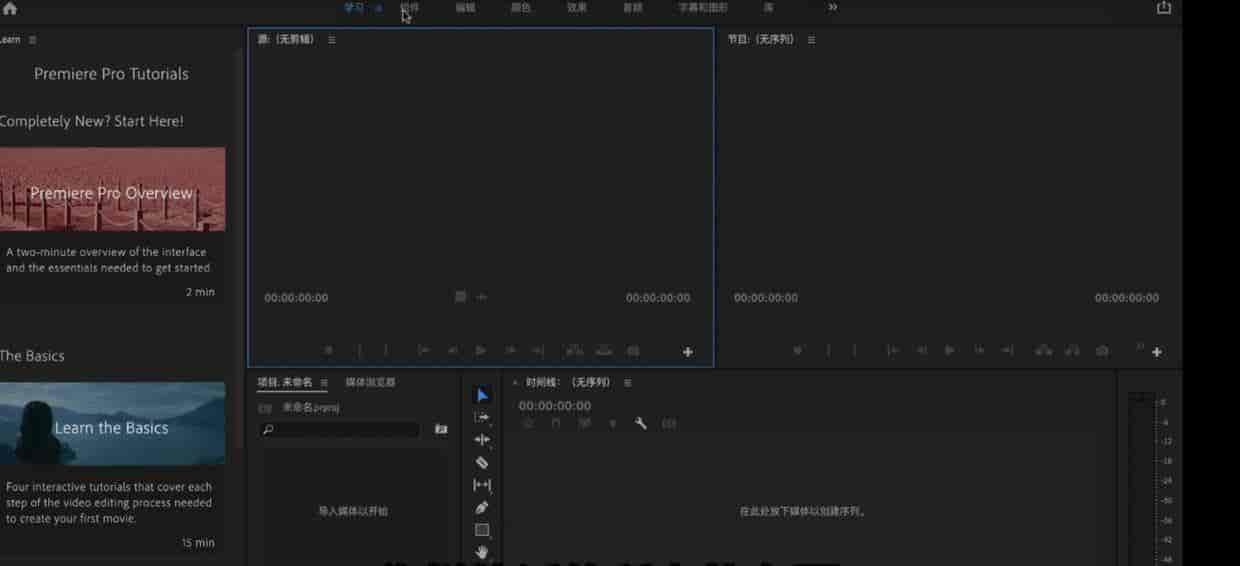
Task: Select the Track Select Forward tool
Action: click(482, 417)
